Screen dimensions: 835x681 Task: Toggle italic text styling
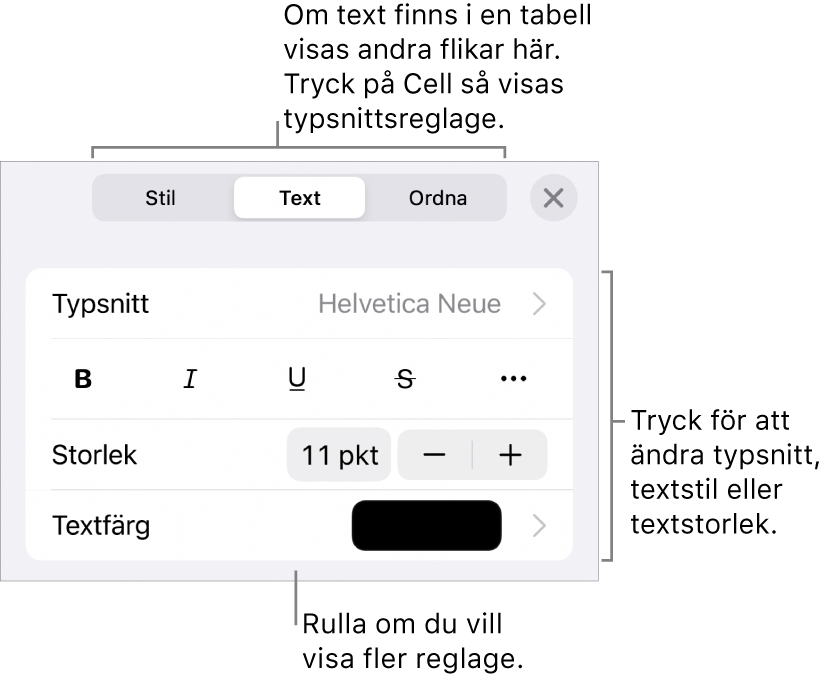point(190,378)
